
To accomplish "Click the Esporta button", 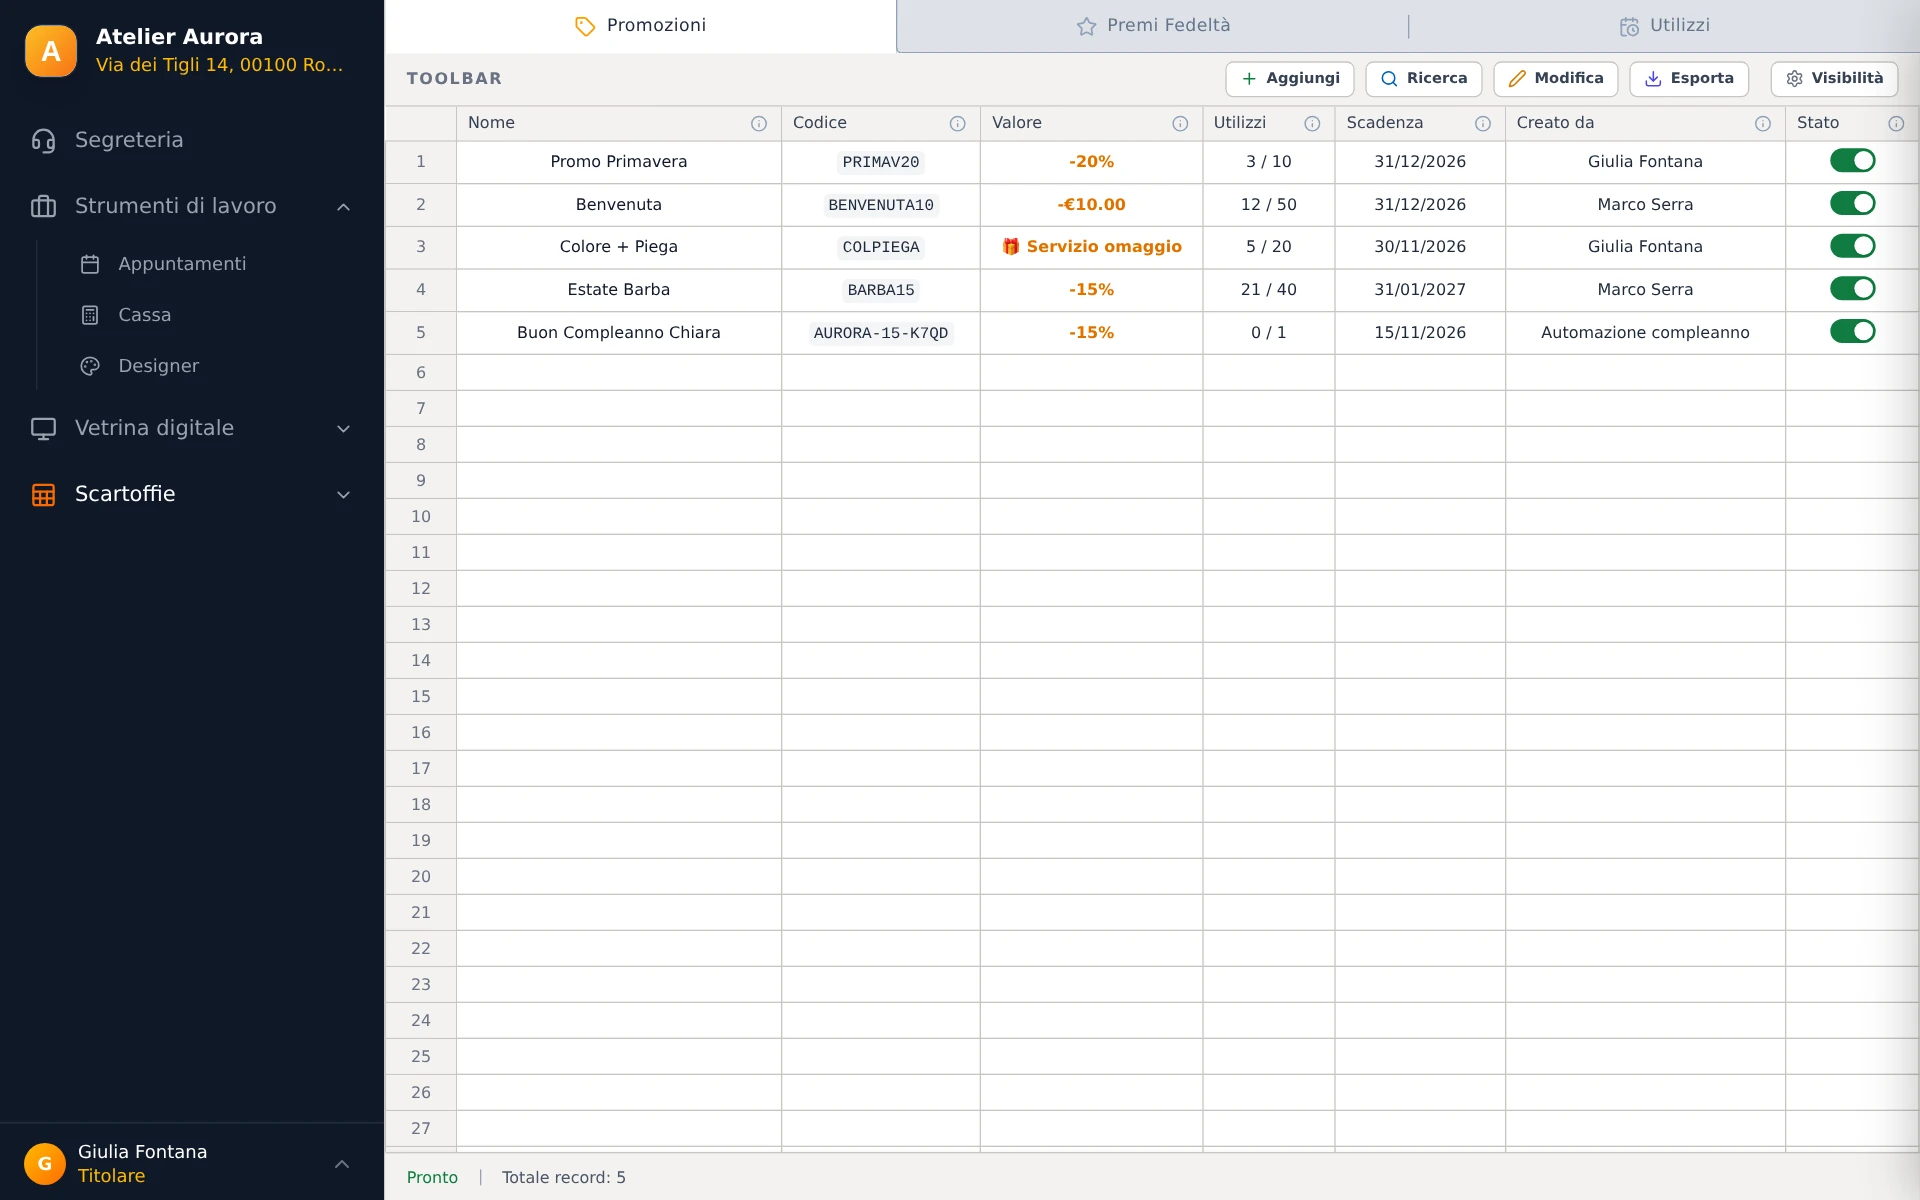I will click(1689, 79).
